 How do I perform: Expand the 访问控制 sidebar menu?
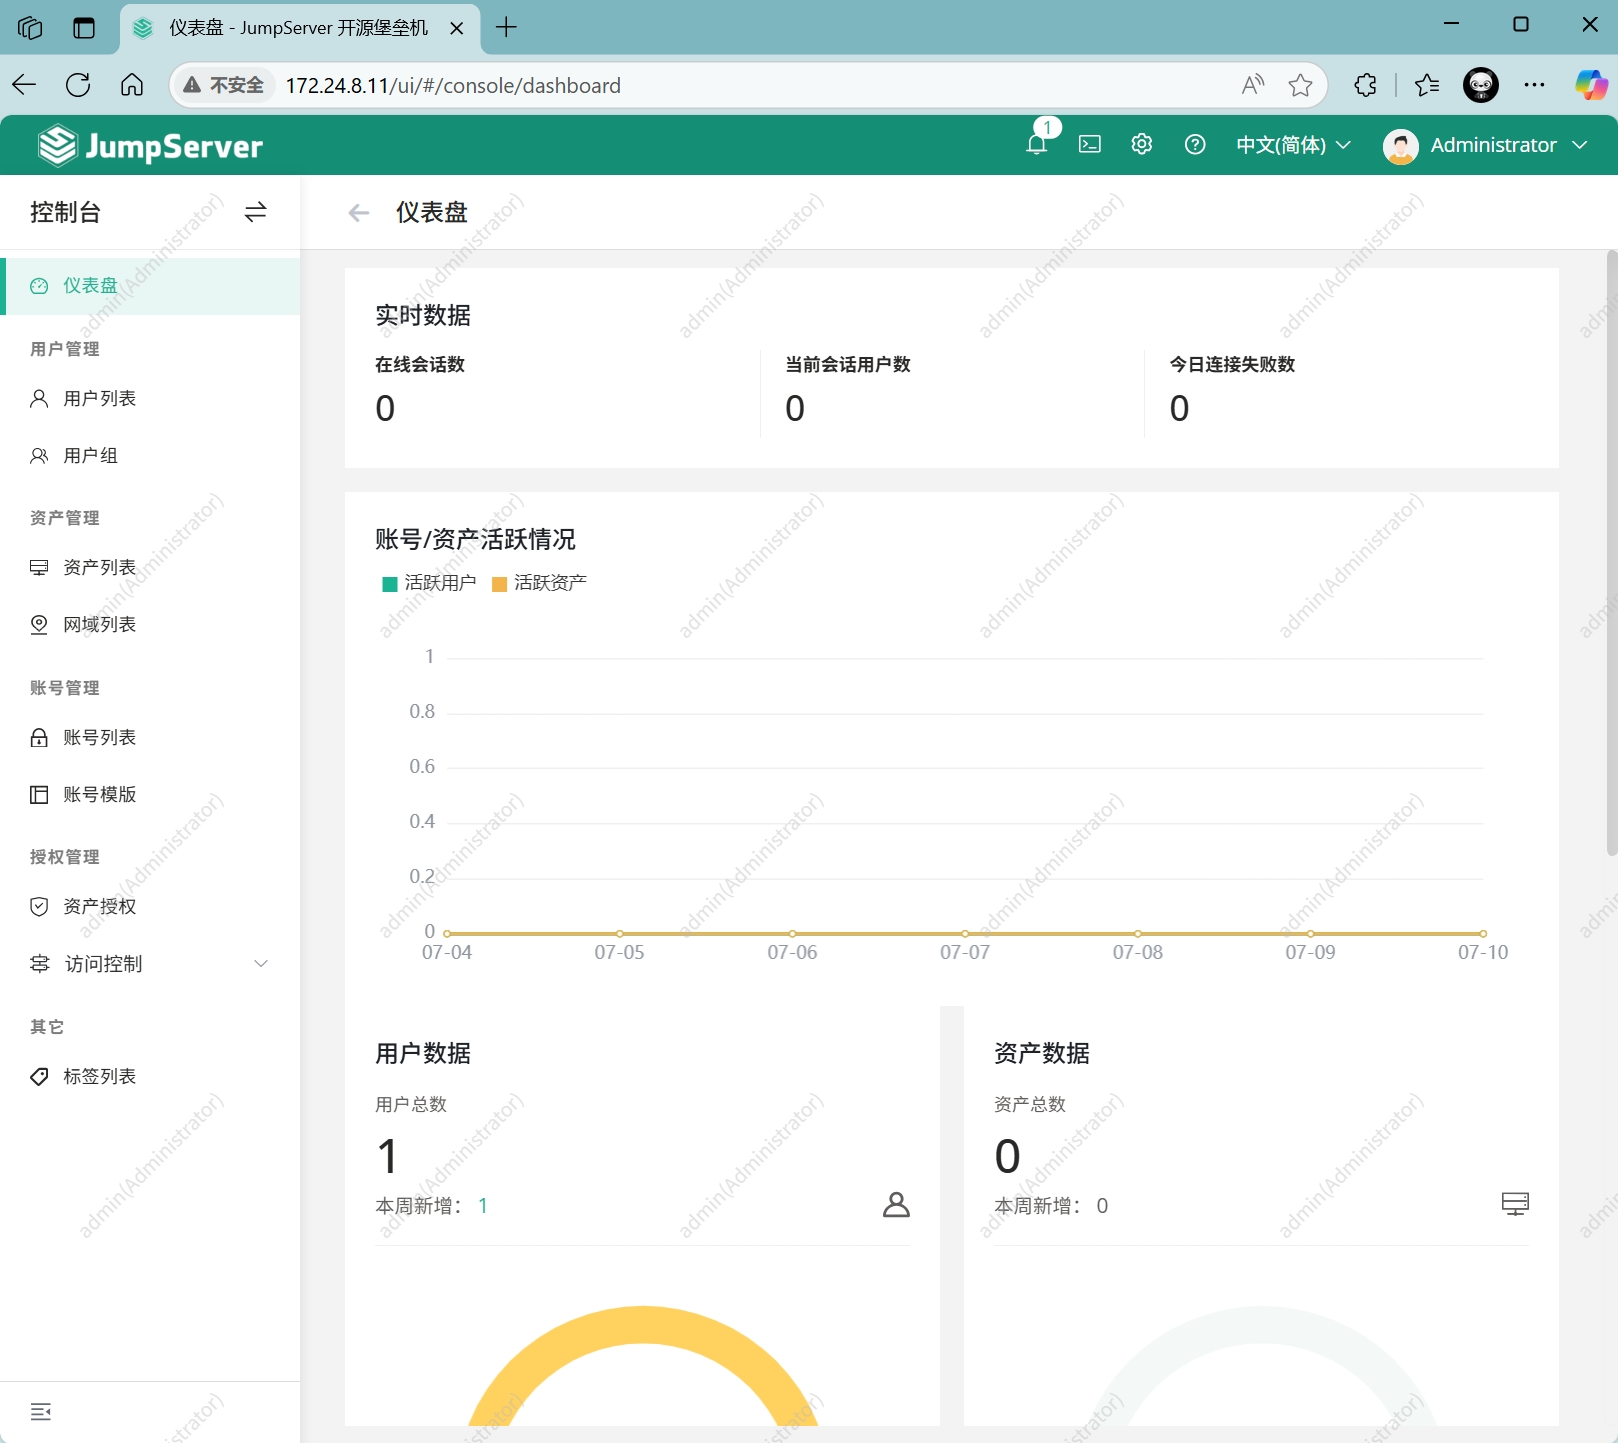(x=150, y=964)
